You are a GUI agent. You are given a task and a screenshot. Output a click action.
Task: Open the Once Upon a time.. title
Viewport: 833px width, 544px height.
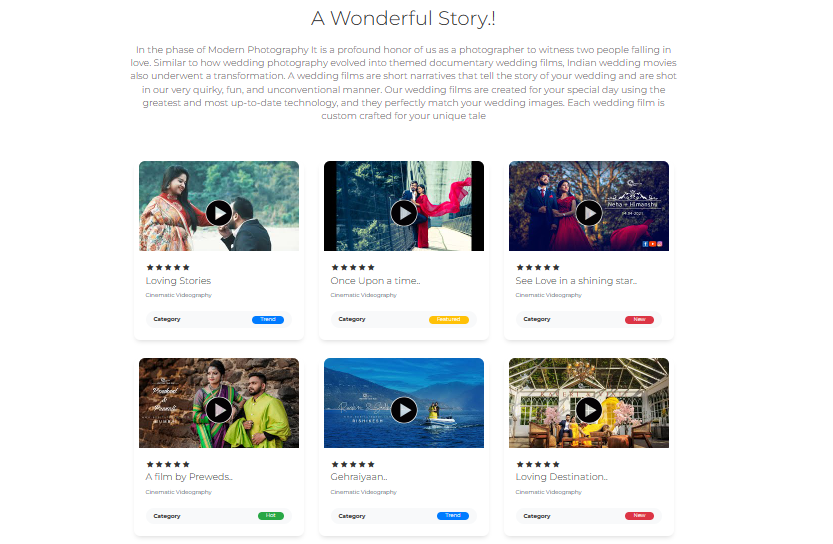(375, 280)
